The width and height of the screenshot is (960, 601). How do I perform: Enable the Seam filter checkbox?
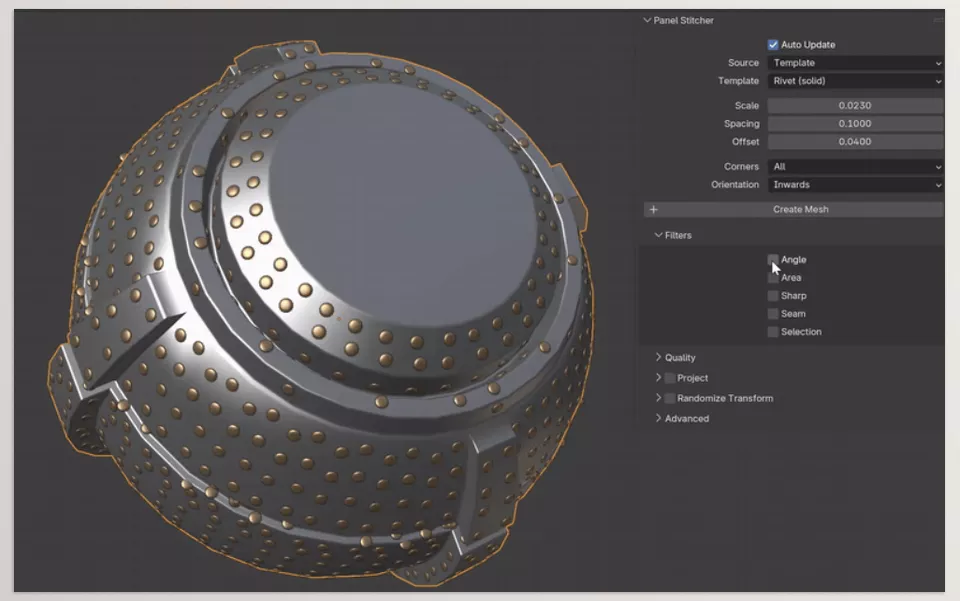coord(773,314)
